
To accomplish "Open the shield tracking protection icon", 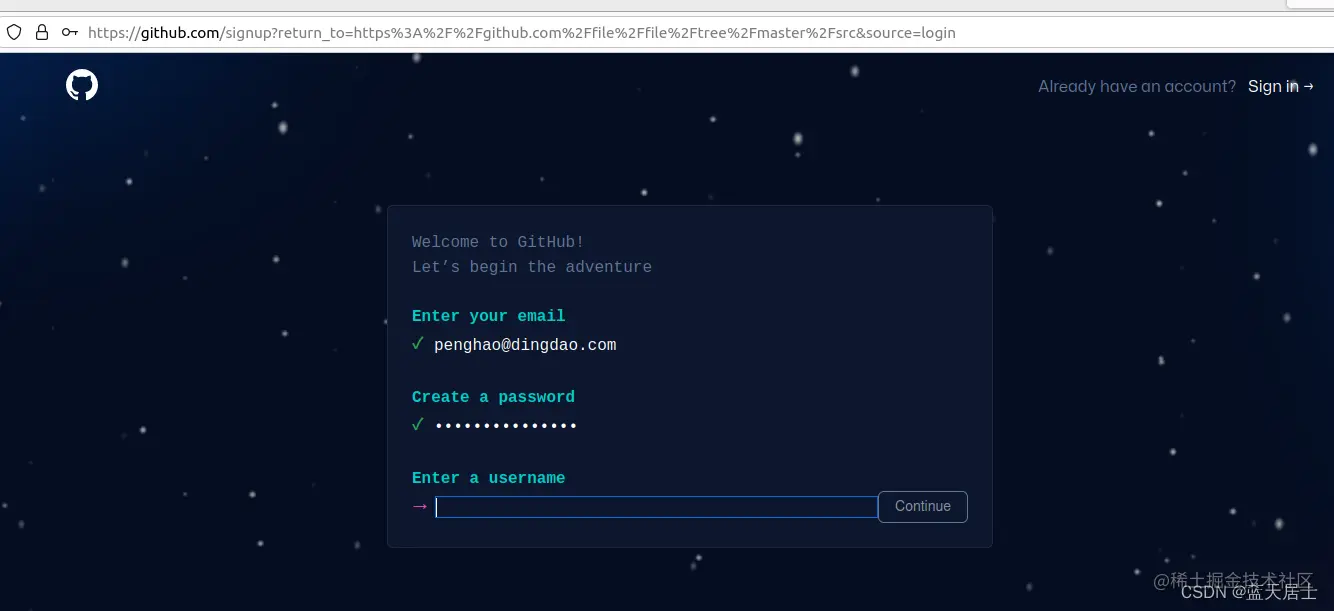I will click(14, 32).
